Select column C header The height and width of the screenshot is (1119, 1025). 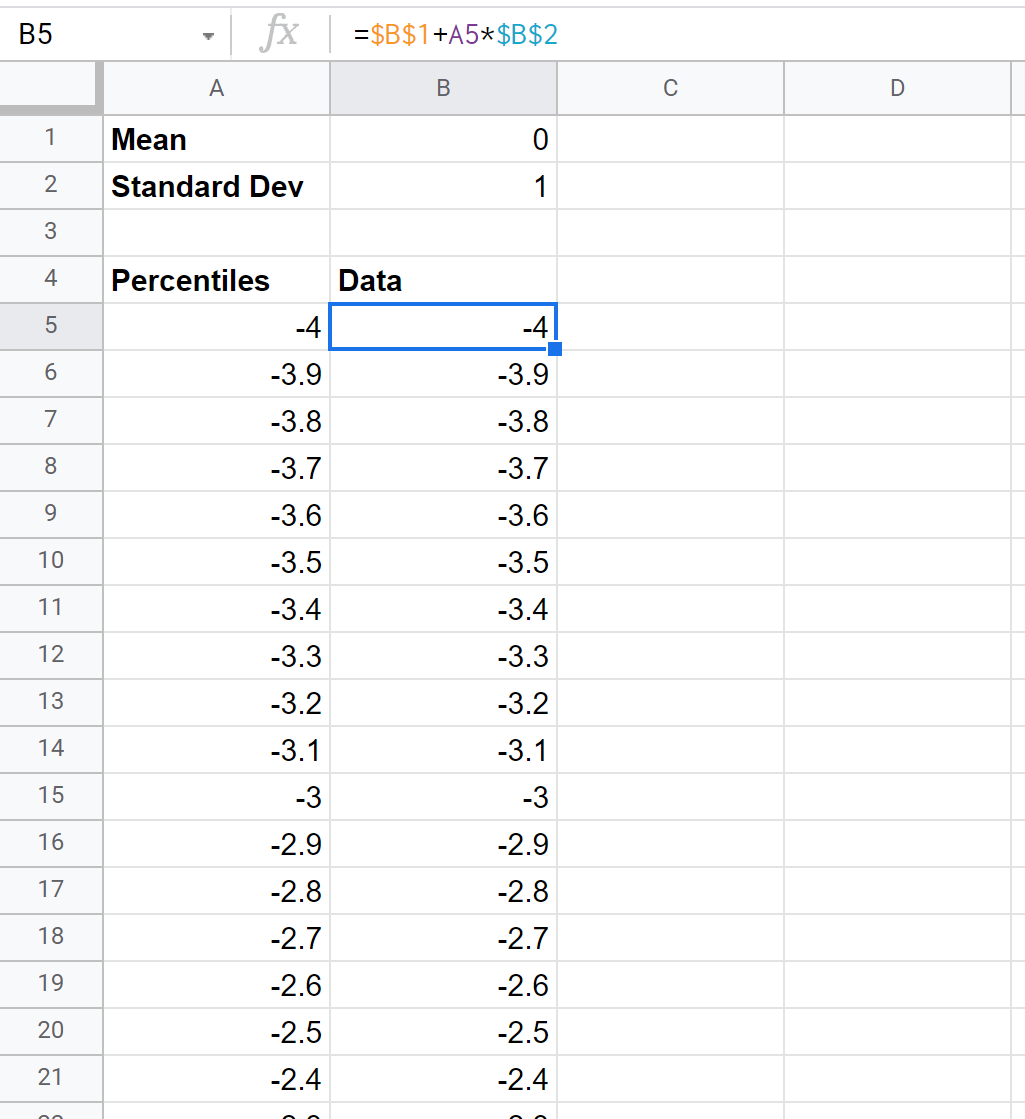pos(670,88)
